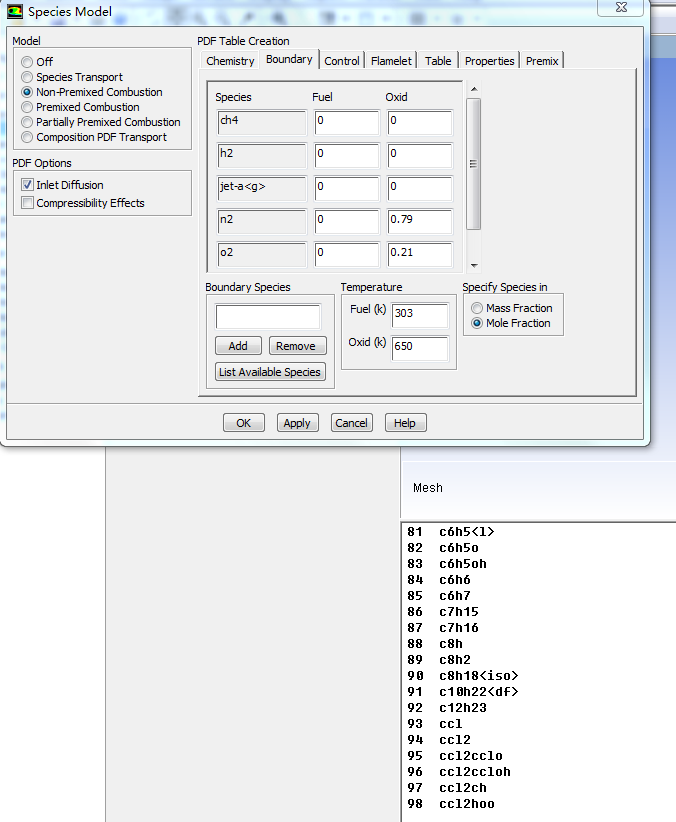676x822 pixels.
Task: Click the Oxid temperature field
Action: point(420,349)
